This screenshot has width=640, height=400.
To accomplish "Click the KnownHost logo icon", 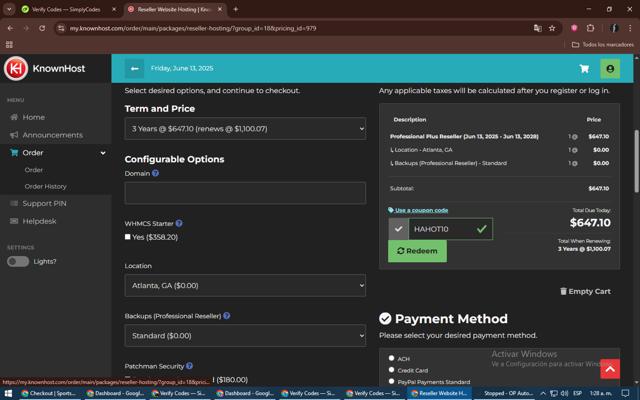I will click(16, 68).
